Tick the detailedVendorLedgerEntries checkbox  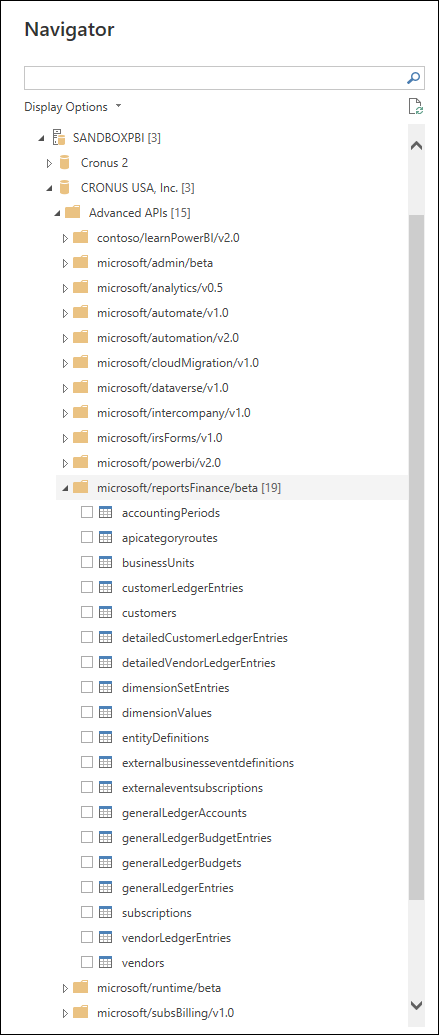87,663
